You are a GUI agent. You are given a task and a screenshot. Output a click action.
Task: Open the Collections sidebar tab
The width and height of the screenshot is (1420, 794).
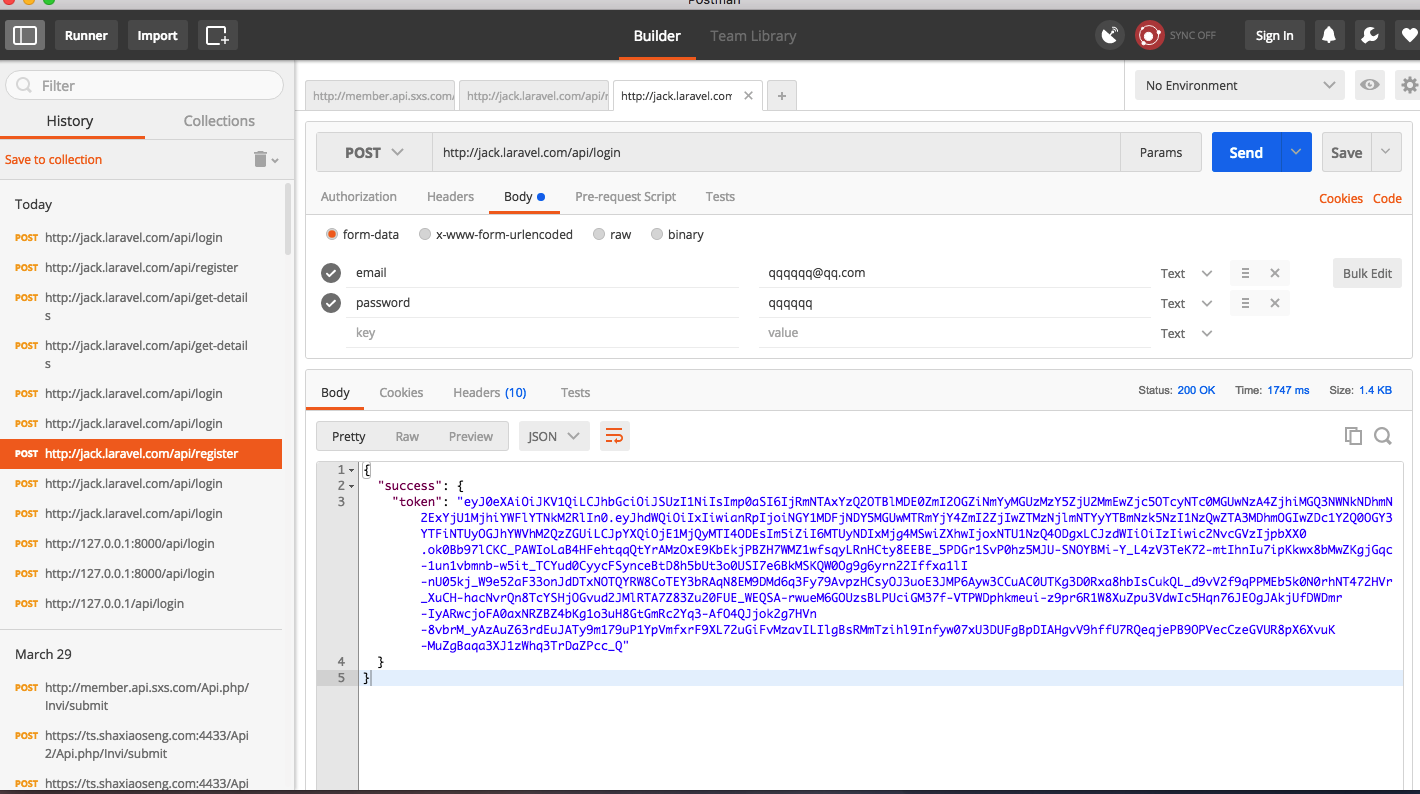tap(219, 121)
